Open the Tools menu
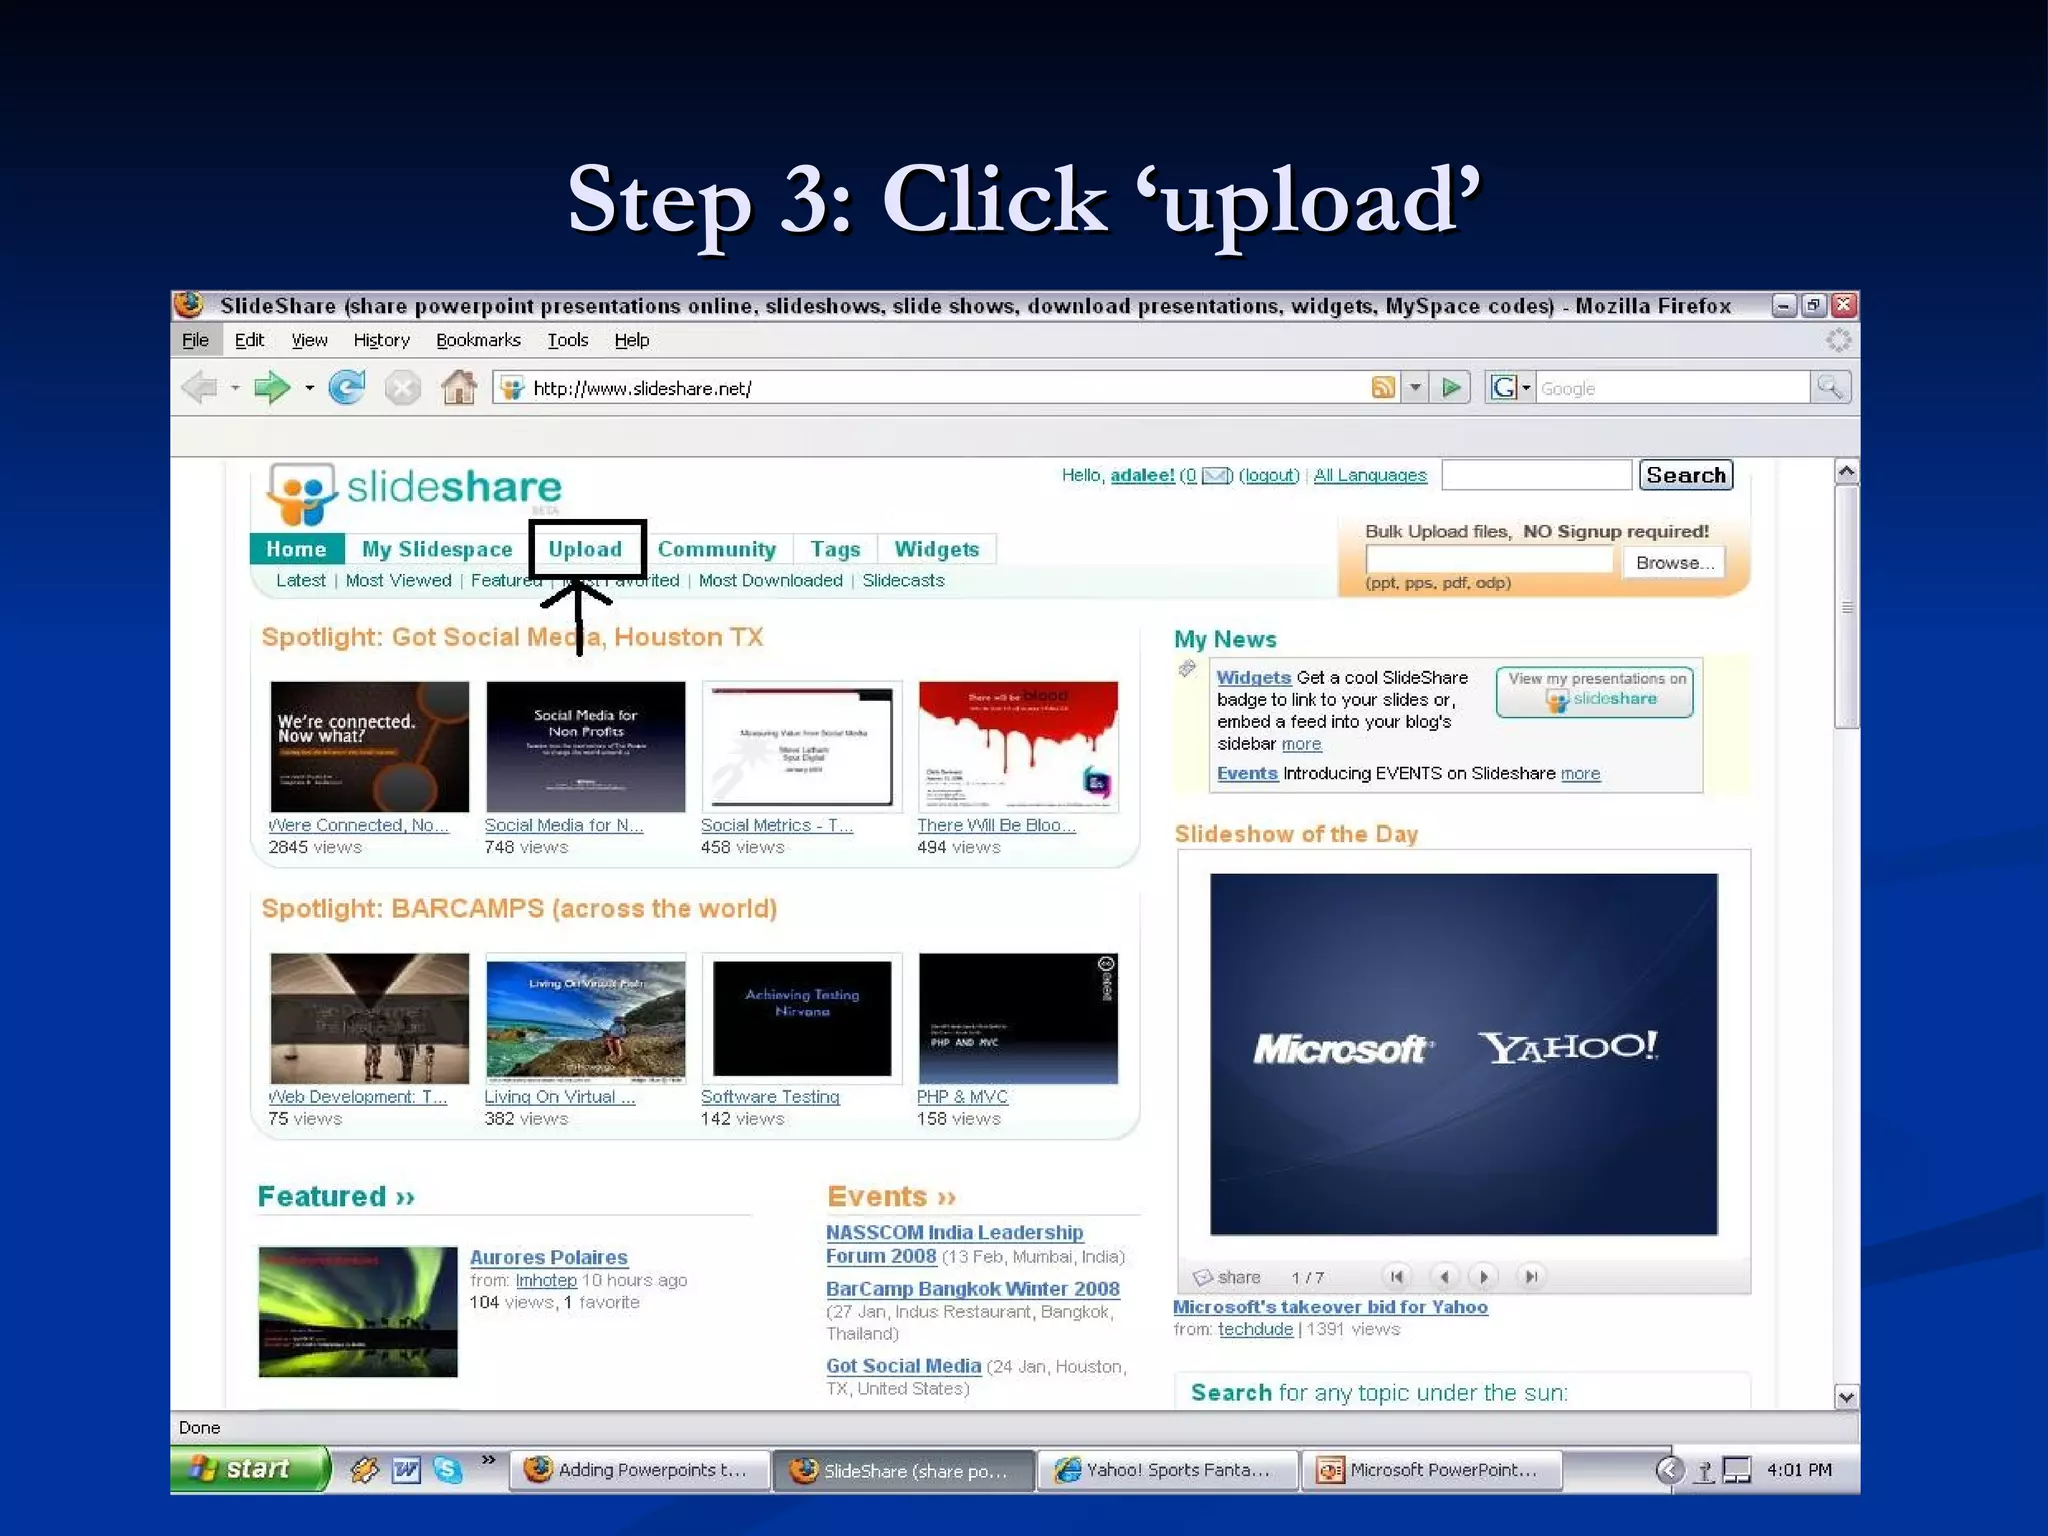This screenshot has width=2048, height=1536. (x=567, y=340)
